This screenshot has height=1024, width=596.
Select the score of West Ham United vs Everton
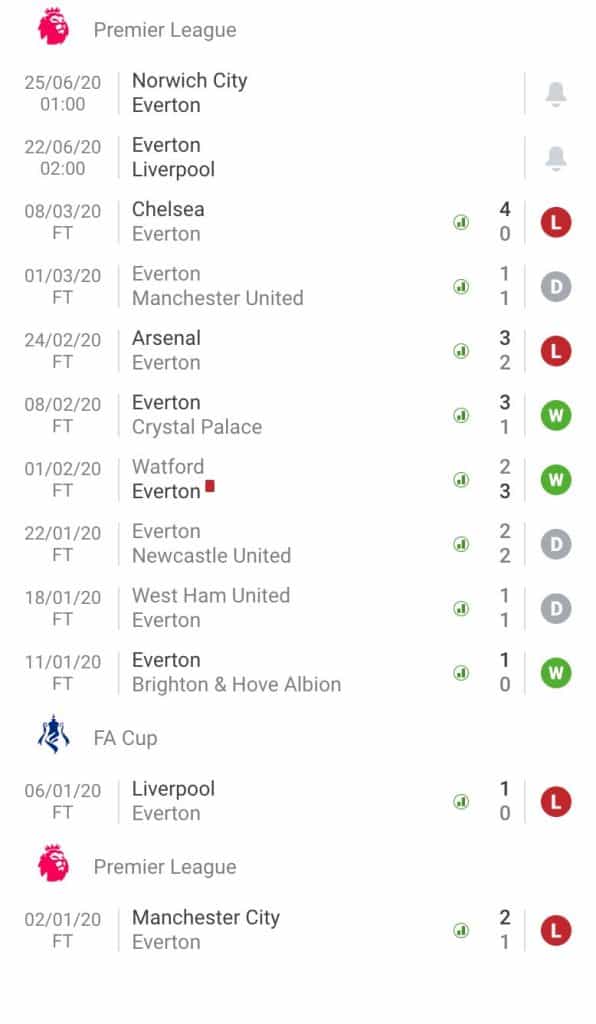[505, 608]
